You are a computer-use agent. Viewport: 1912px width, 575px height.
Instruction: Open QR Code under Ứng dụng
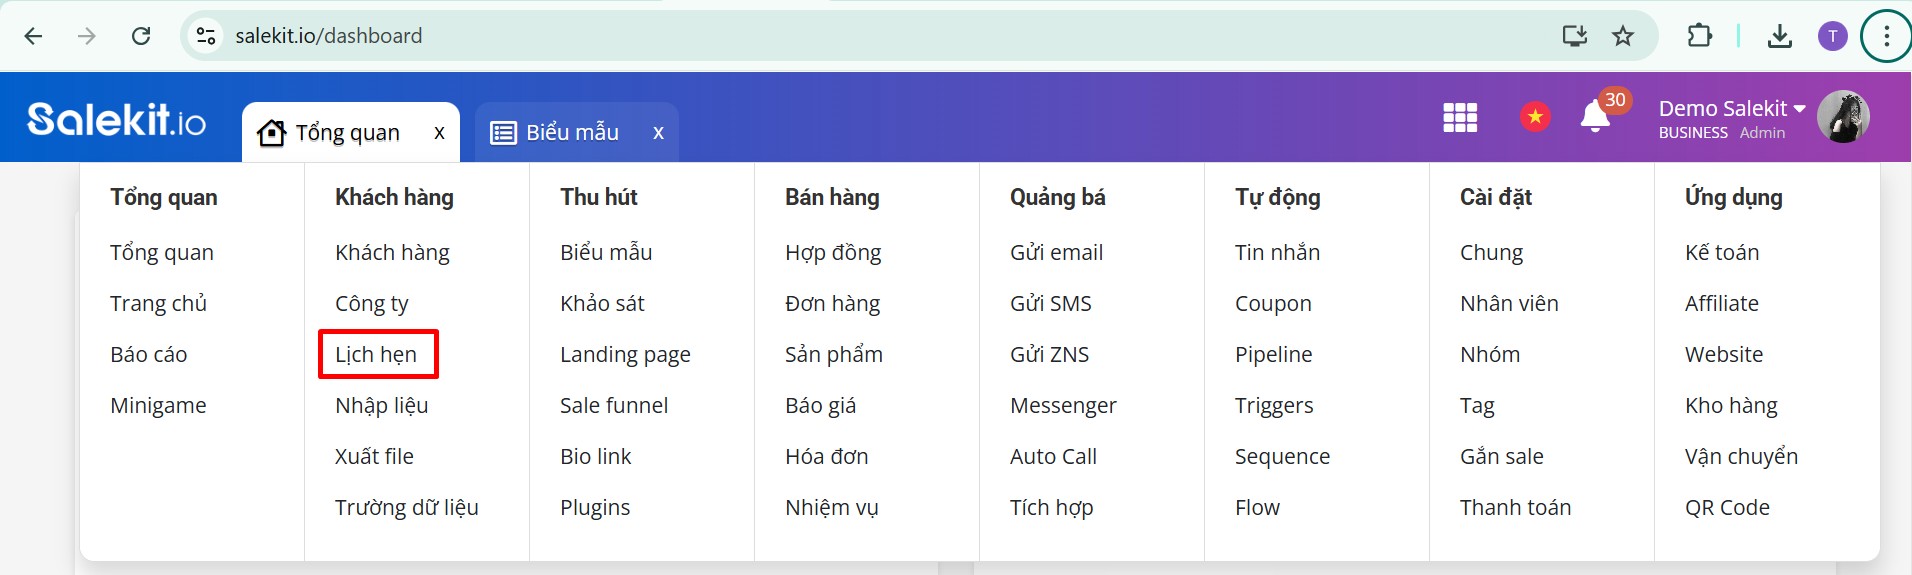[1727, 508]
